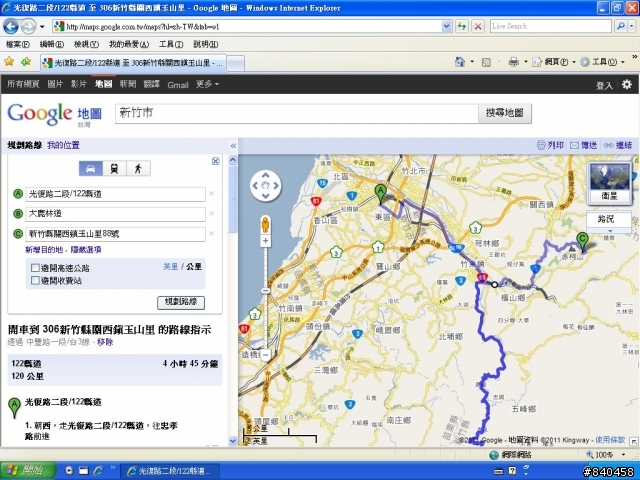Click the white route waypoint circle
Screen dimensions: 640x480
(495, 284)
